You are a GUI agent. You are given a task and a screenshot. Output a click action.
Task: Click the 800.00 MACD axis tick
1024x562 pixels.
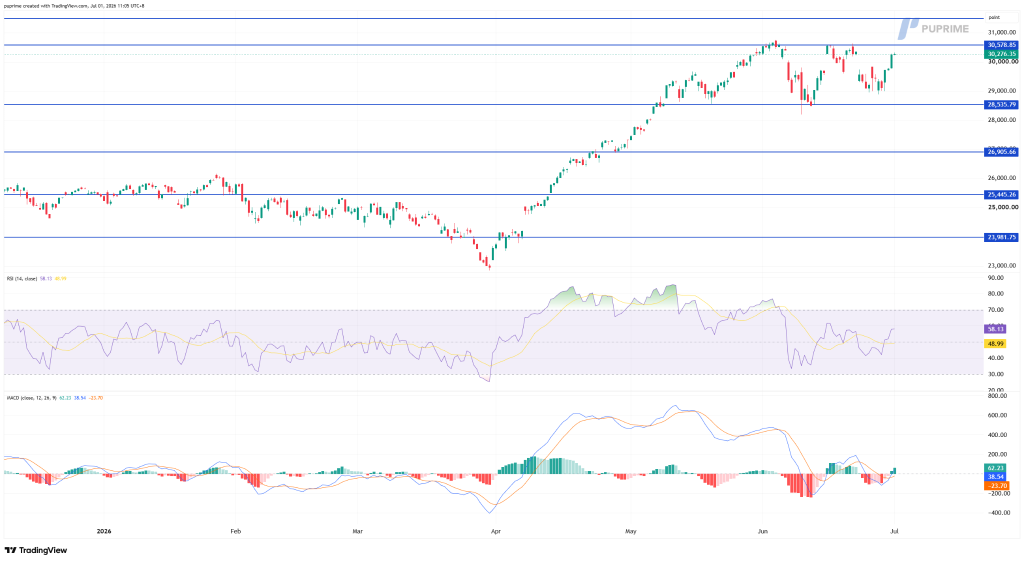[x=997, y=396]
